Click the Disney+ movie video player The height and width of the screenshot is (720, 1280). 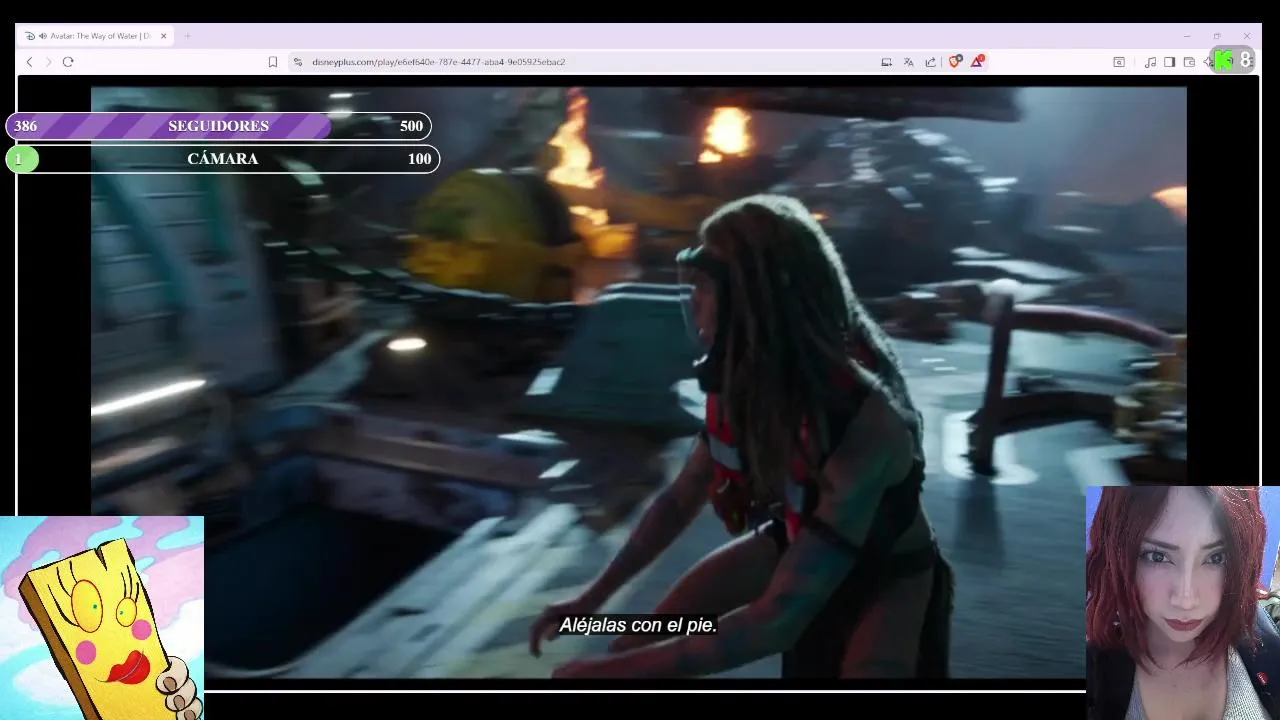638,382
